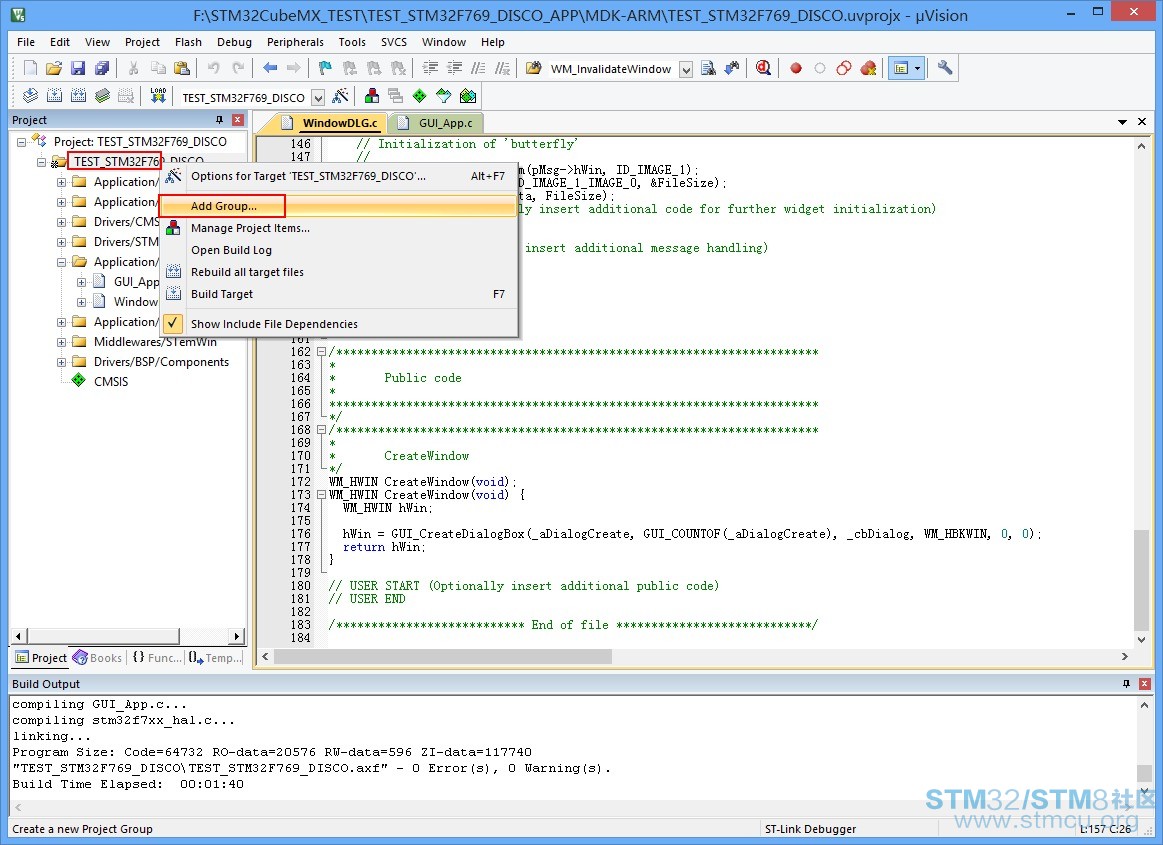The width and height of the screenshot is (1163, 845).
Task: Disable all breakpoints icon
Action: click(x=844, y=68)
